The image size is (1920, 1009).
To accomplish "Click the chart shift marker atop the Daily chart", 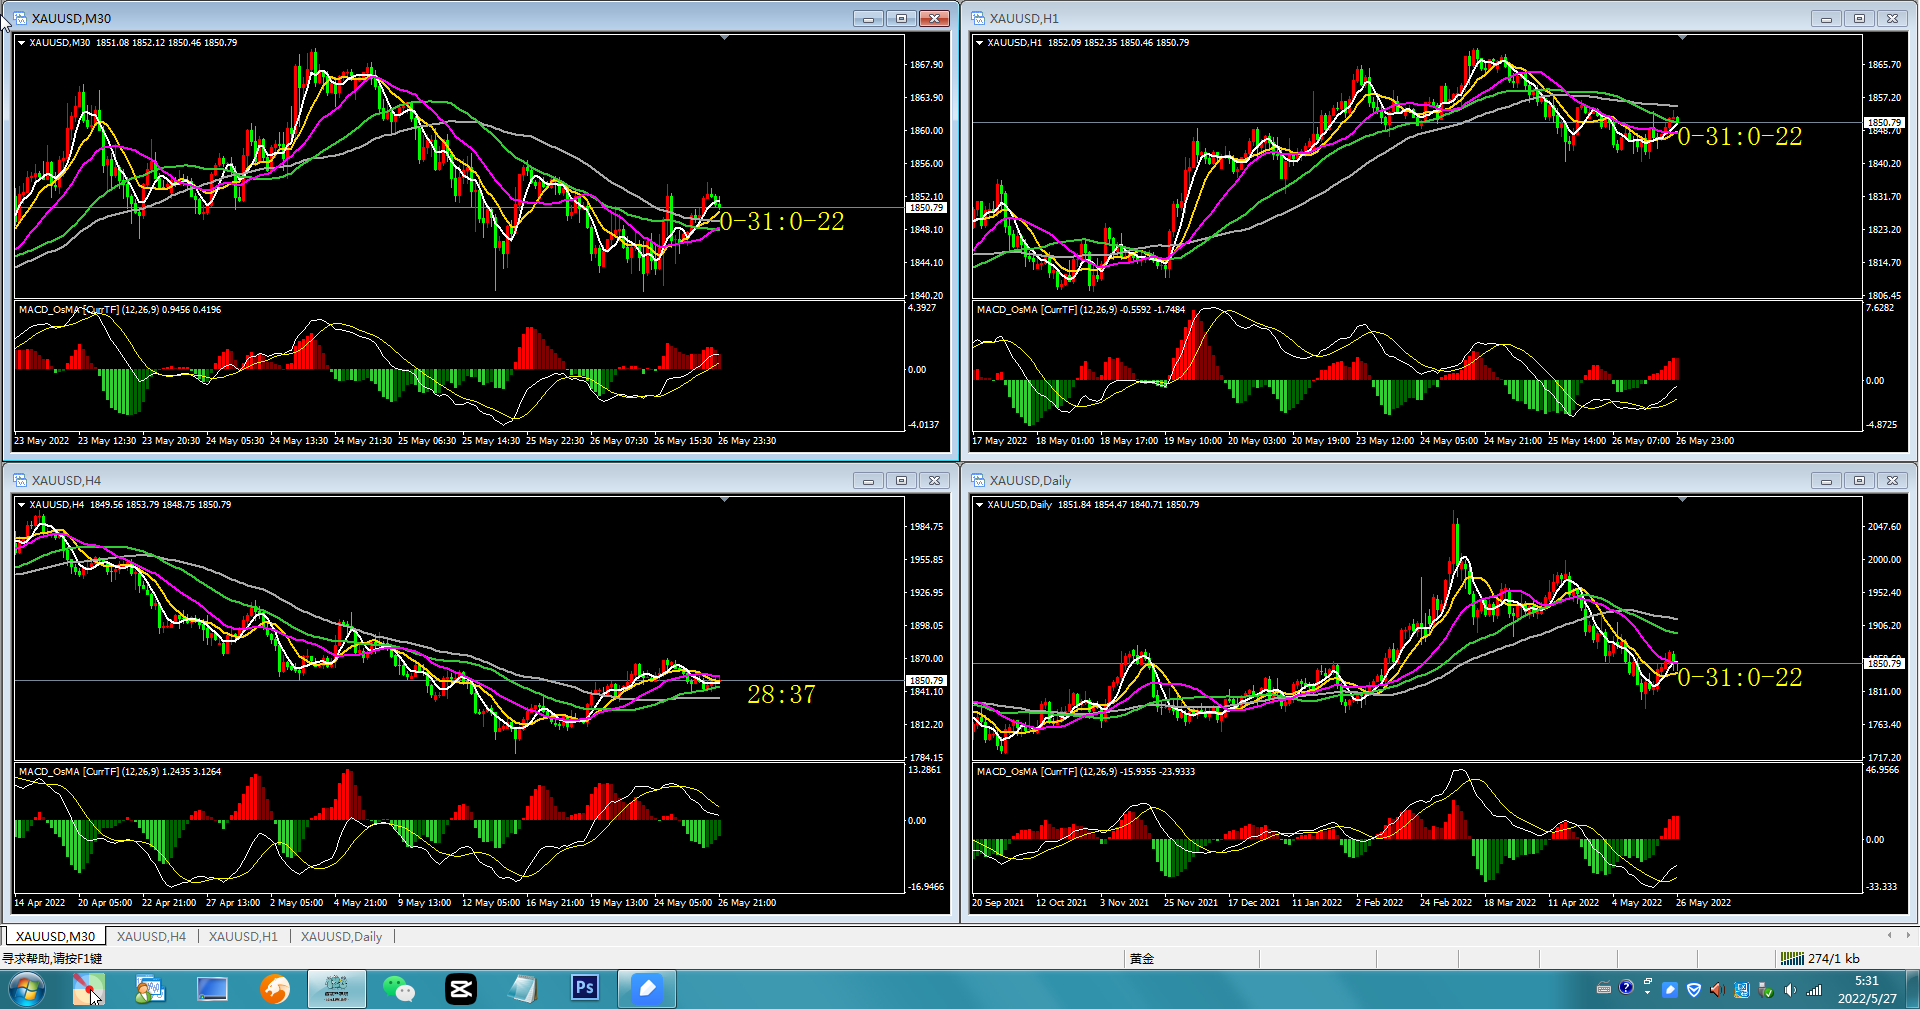I will [1682, 500].
